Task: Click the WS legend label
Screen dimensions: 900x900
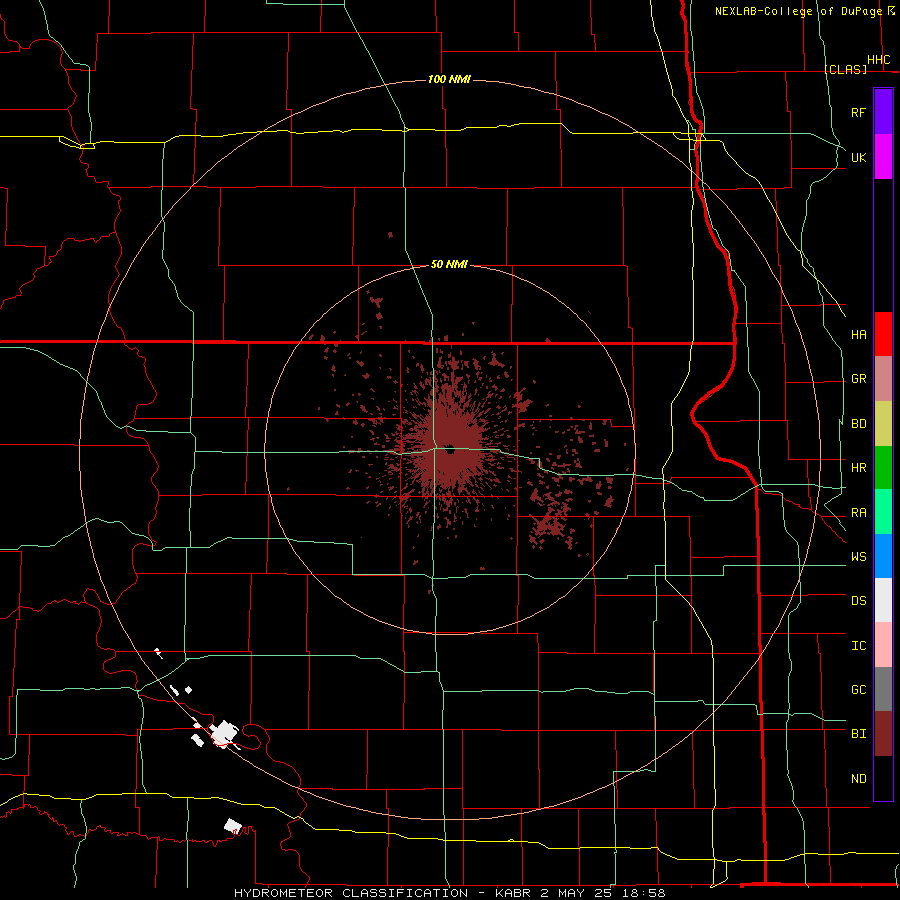Action: [x=858, y=556]
